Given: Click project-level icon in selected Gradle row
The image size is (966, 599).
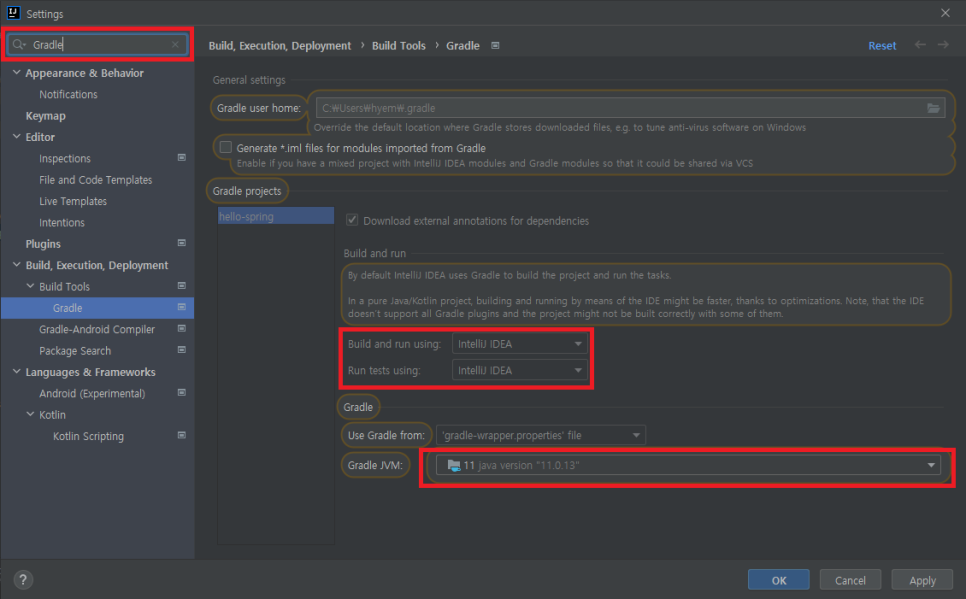Looking at the screenshot, I should [x=182, y=307].
